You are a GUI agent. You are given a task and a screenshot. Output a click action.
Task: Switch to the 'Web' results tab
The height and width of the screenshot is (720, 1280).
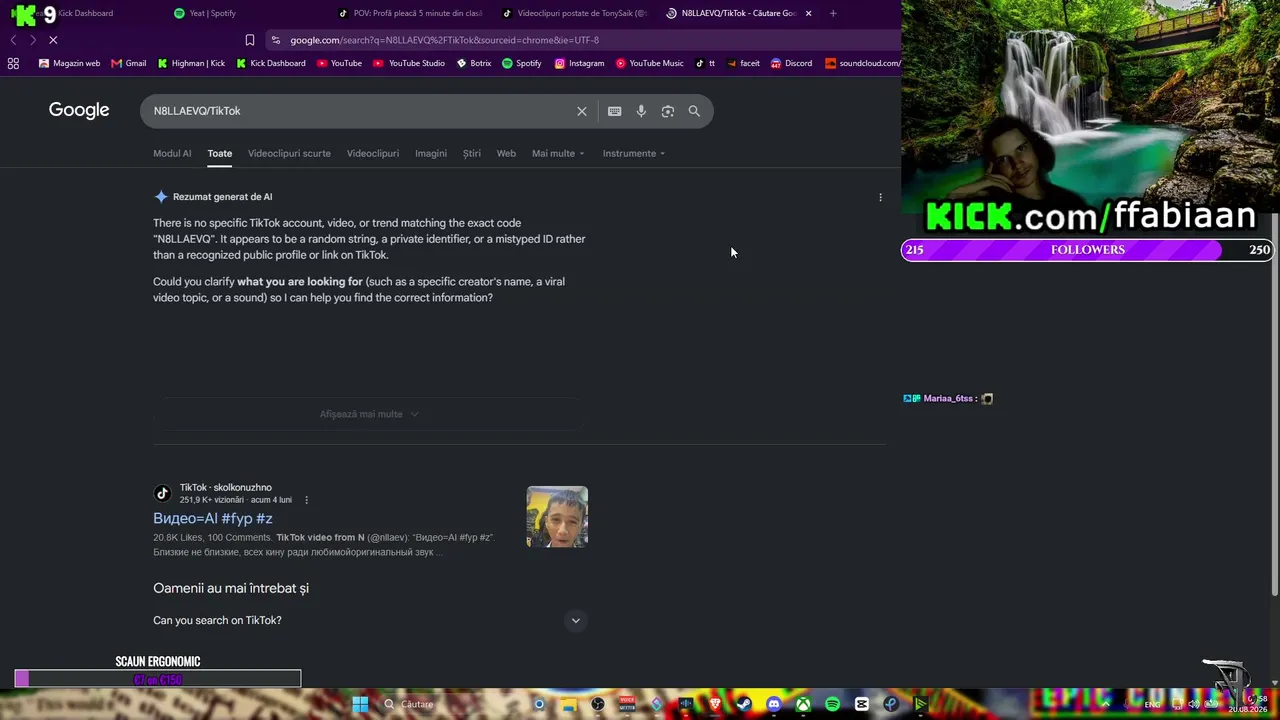click(x=506, y=153)
